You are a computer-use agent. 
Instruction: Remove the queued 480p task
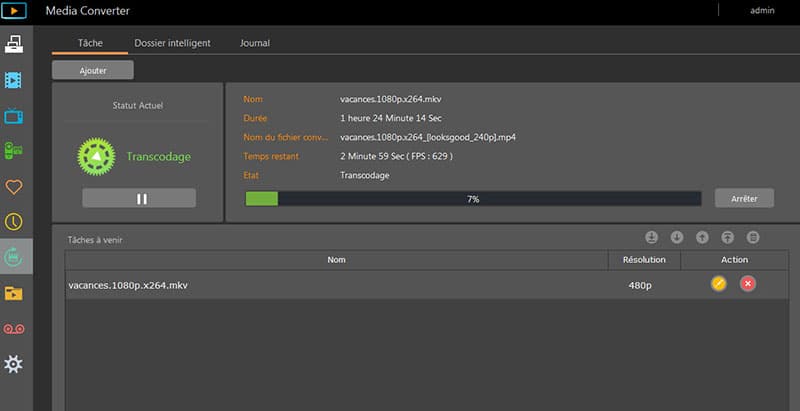[748, 284]
